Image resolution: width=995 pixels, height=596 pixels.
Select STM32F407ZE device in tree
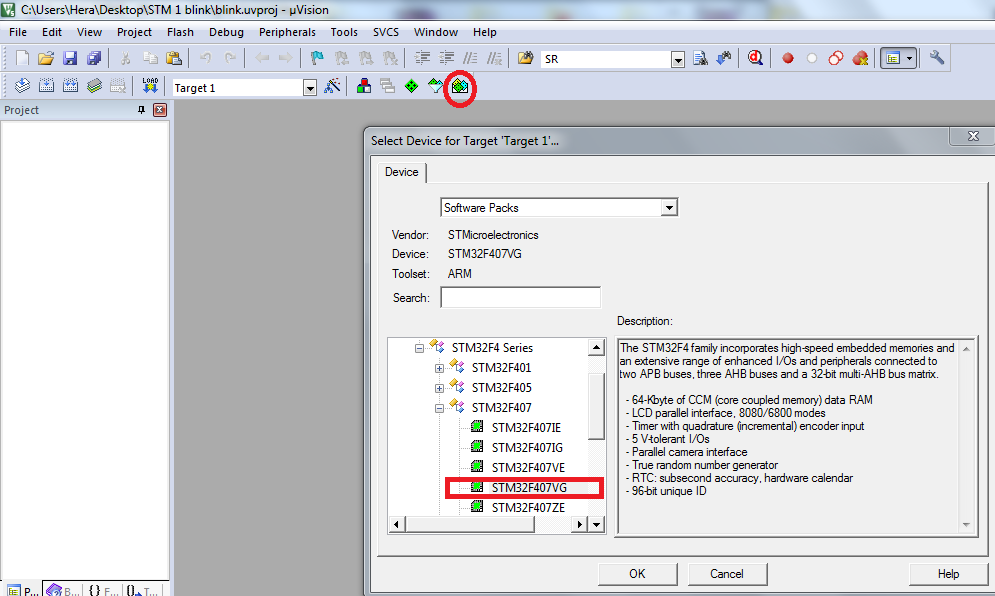click(x=528, y=507)
